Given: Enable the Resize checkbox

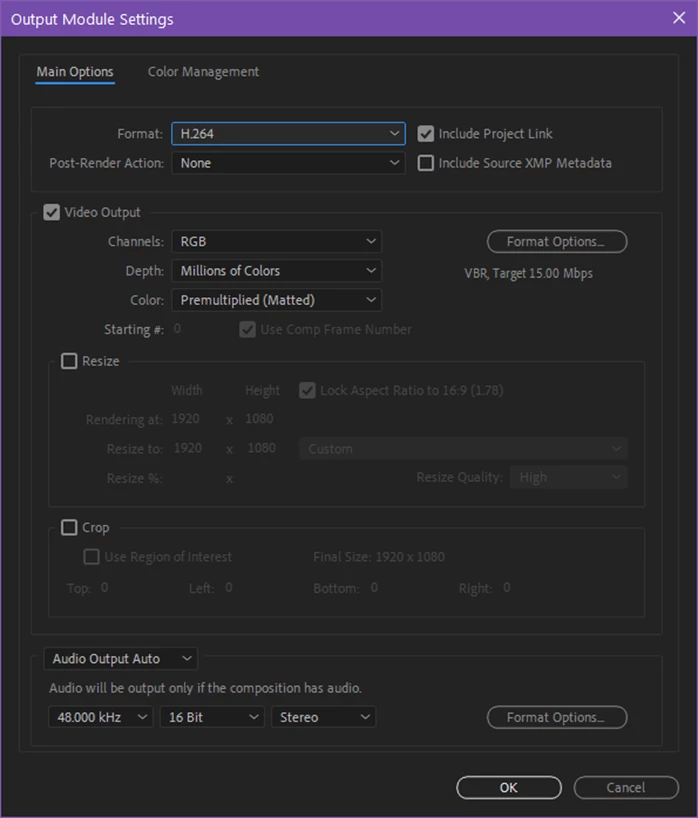Looking at the screenshot, I should pyautogui.click(x=69, y=361).
